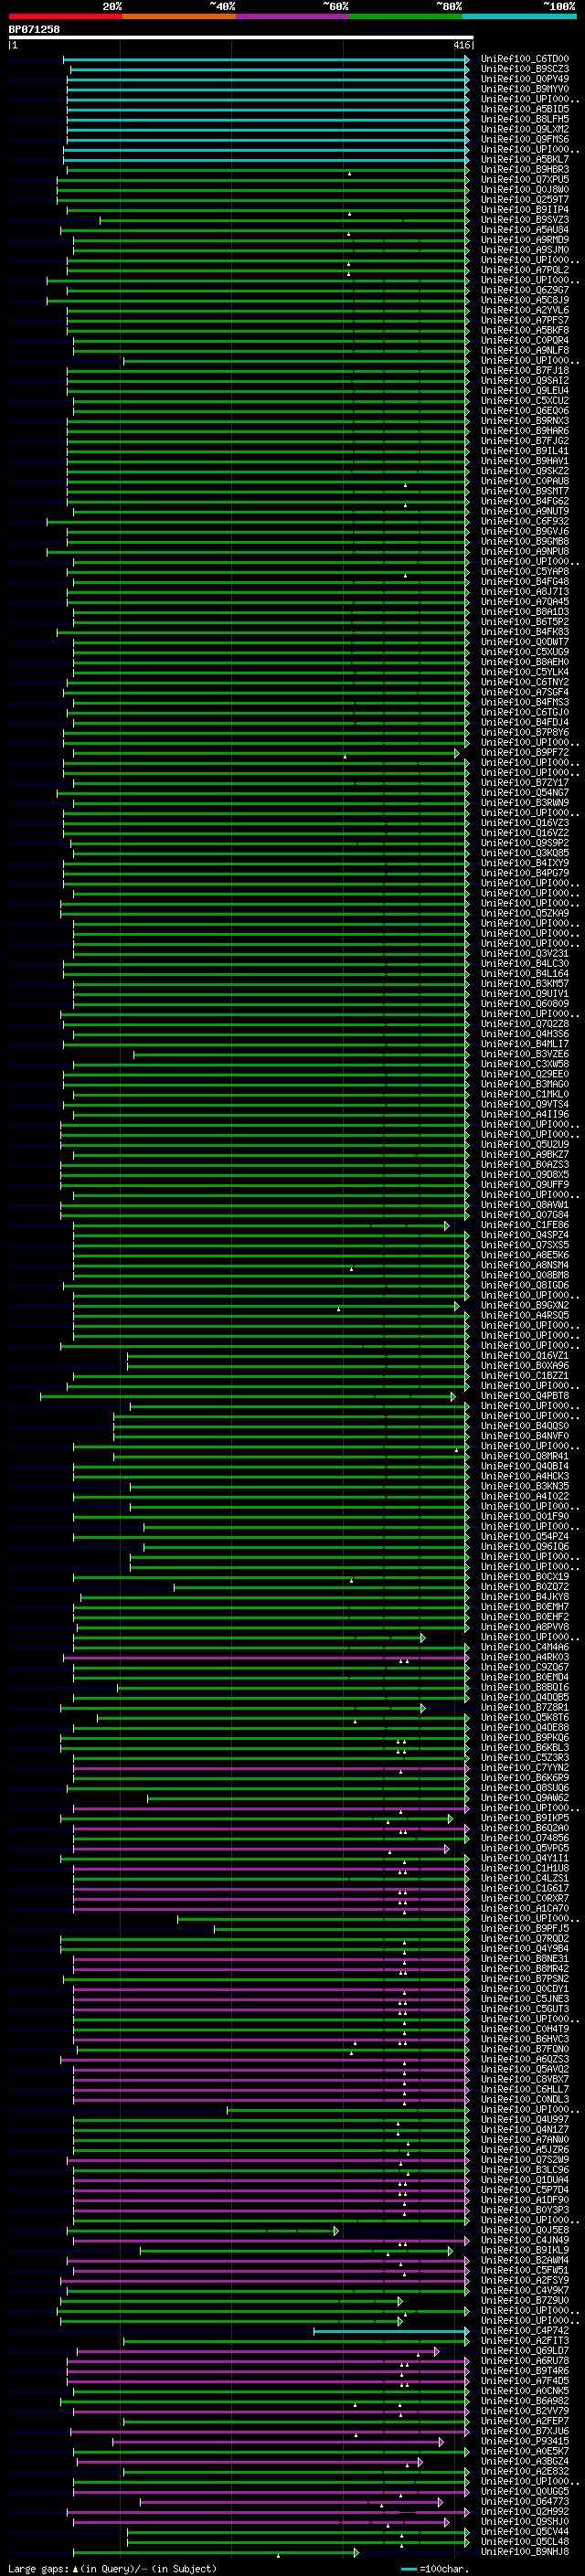The width and height of the screenshot is (585, 2576).
Task: Click the green ~80% identity legend segment
Action: point(406,16)
